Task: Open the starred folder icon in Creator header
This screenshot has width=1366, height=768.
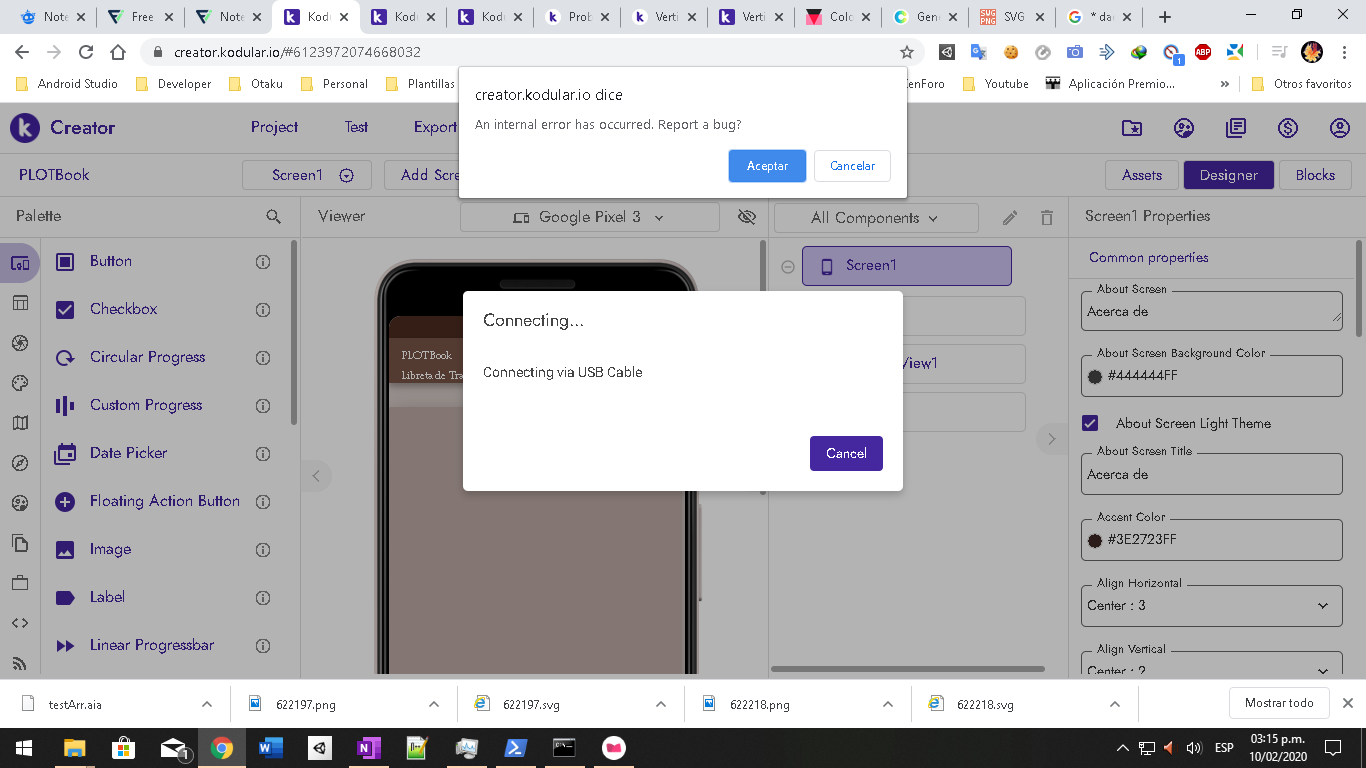Action: coord(1132,128)
